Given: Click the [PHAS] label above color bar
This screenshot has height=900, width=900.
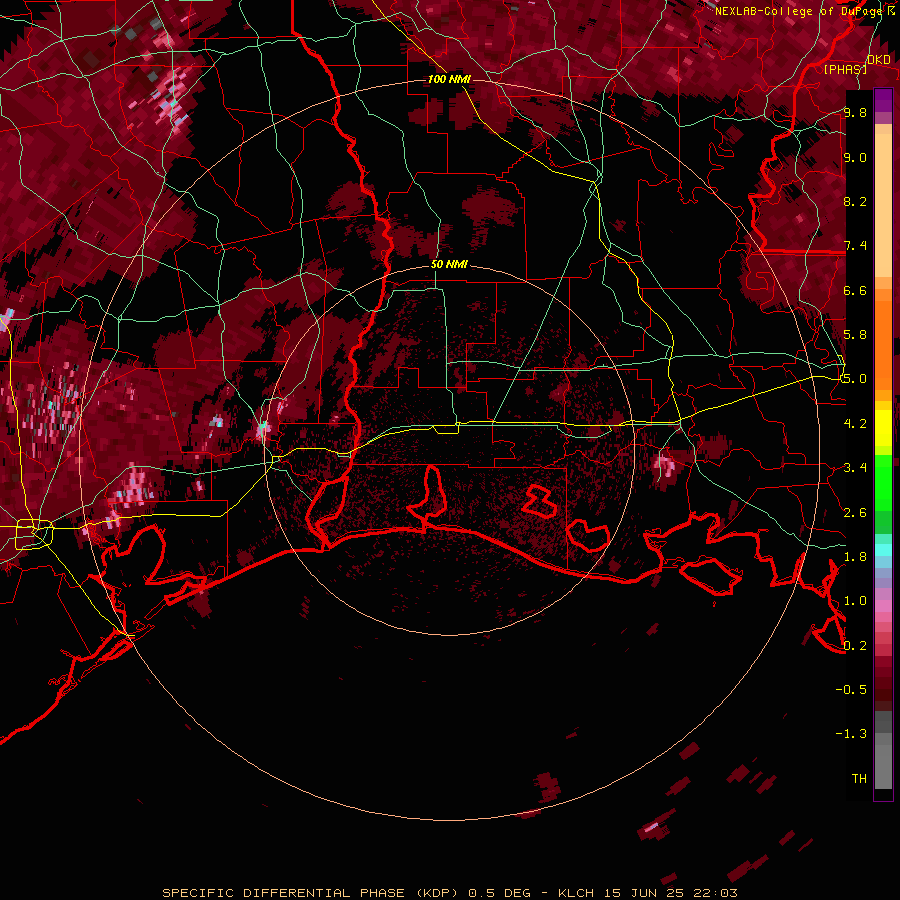Looking at the screenshot, I should (x=845, y=69).
